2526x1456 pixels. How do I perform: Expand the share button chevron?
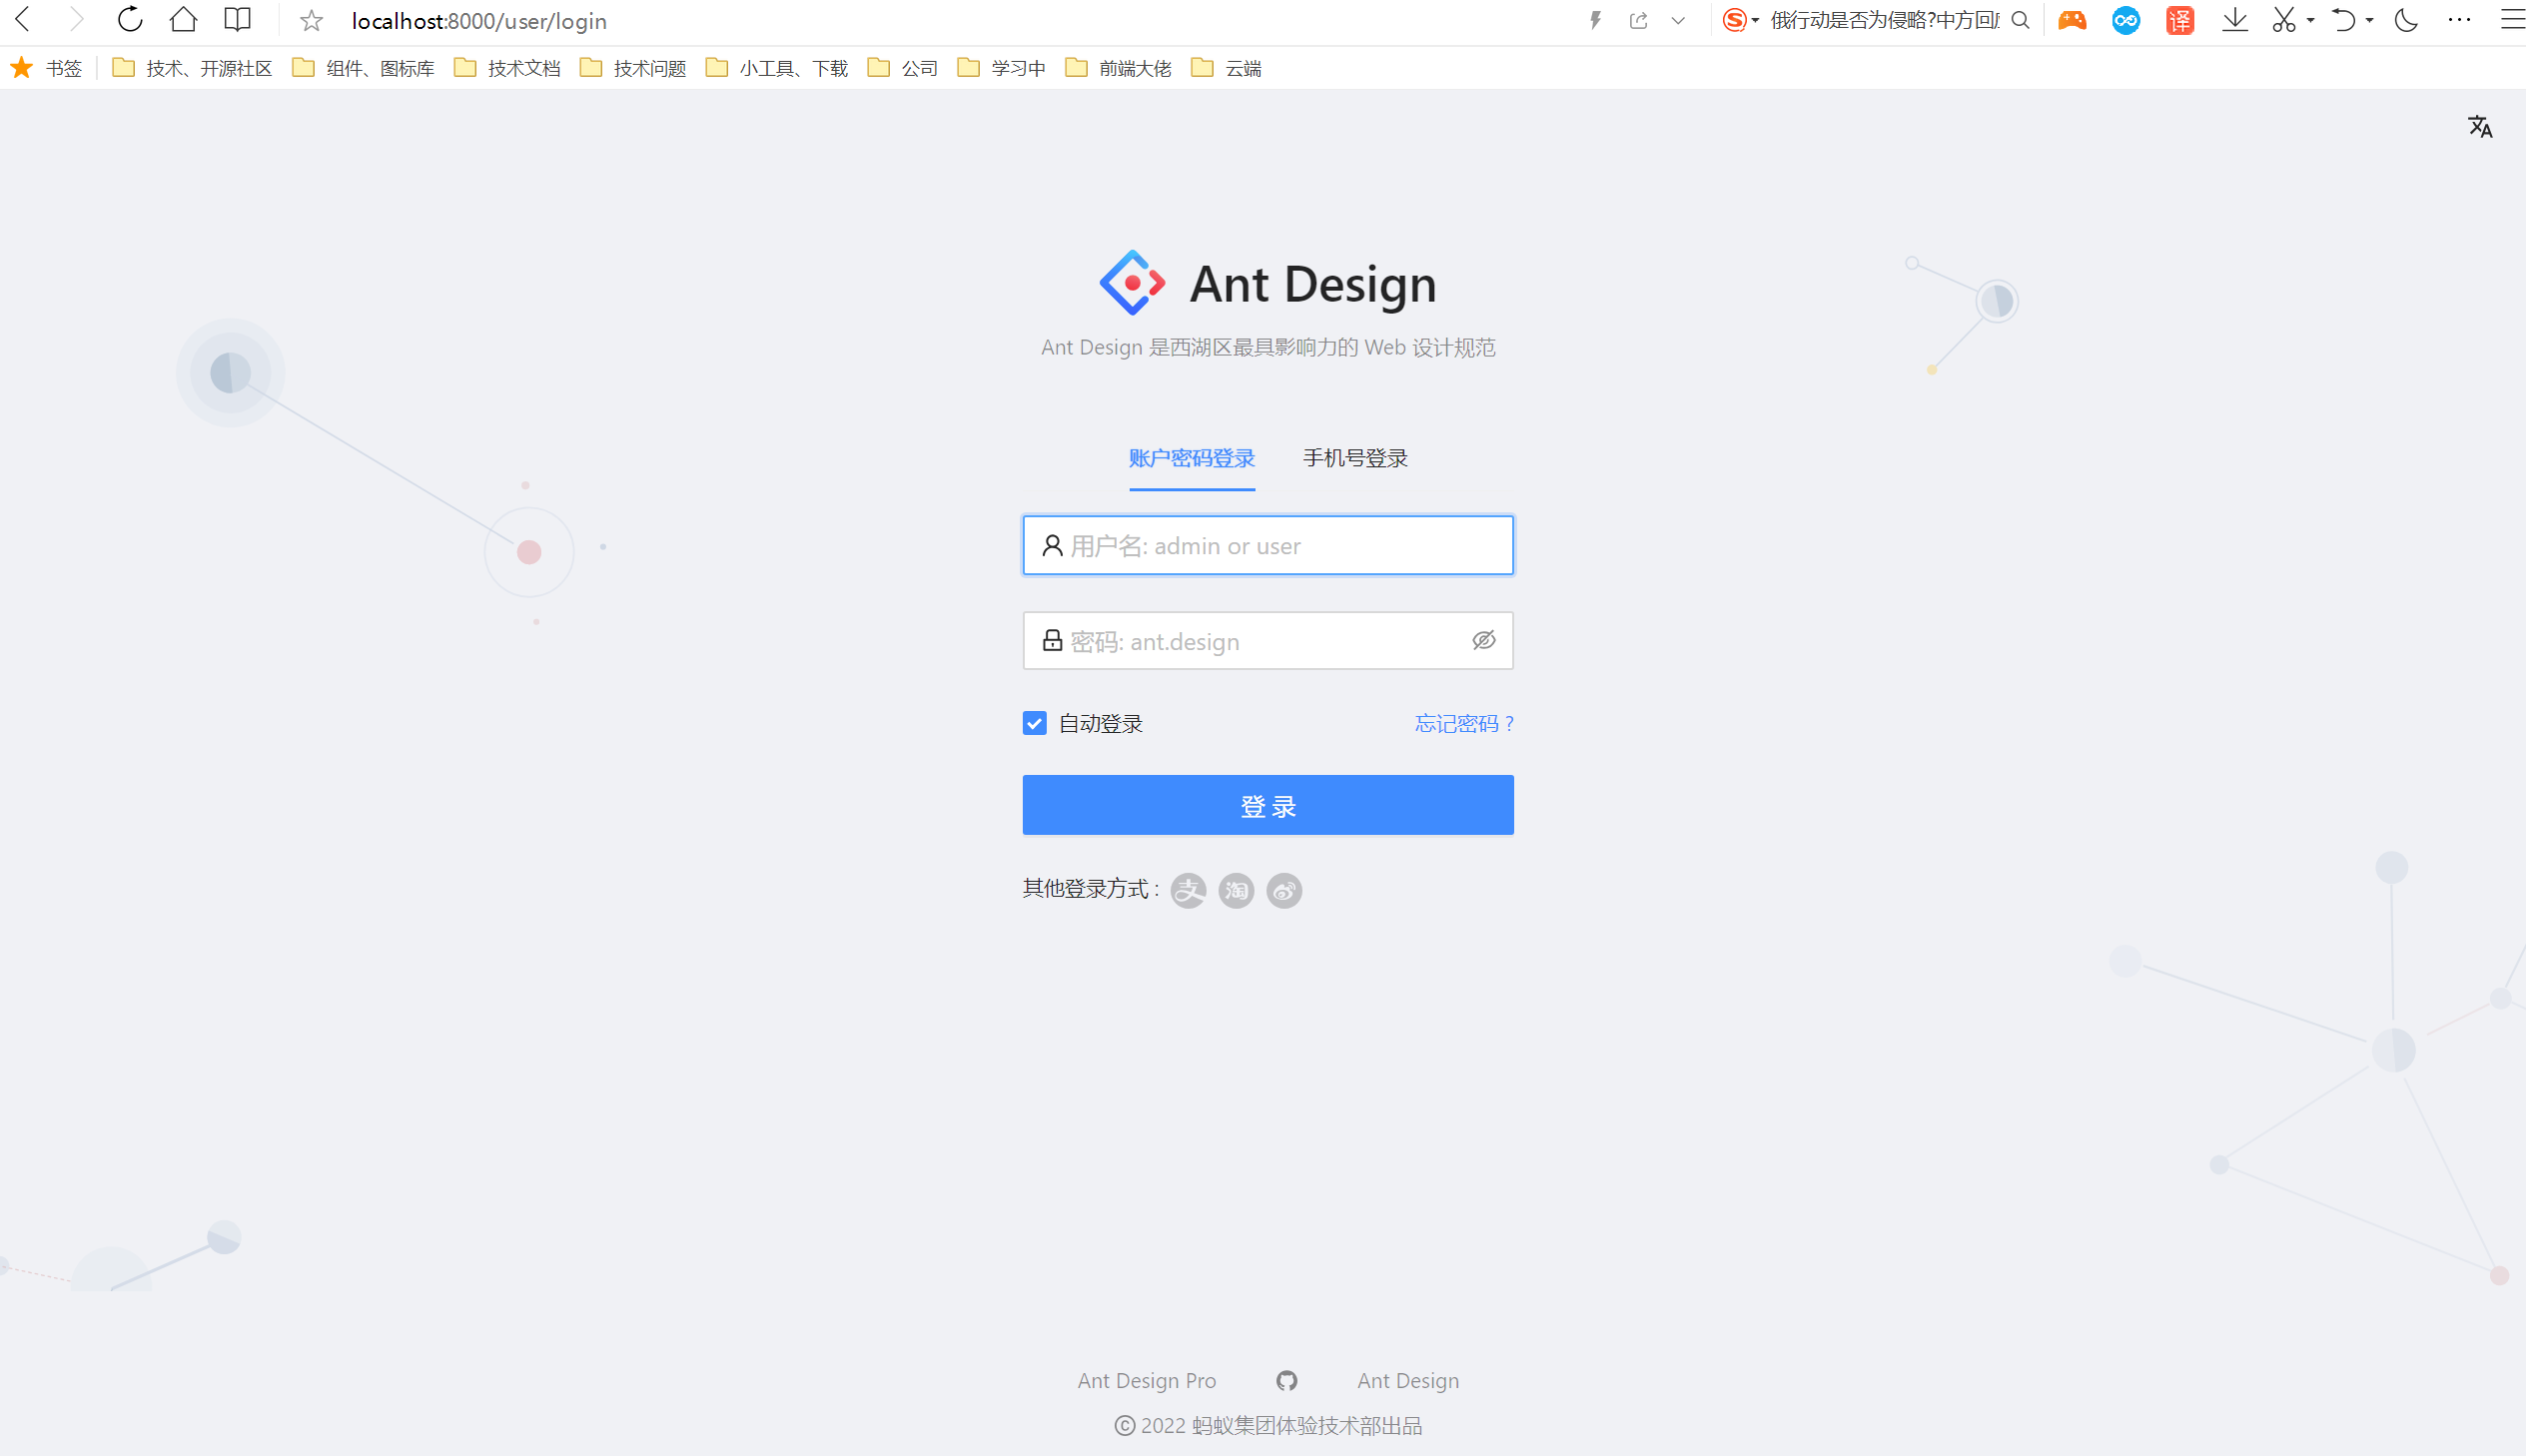pyautogui.click(x=1677, y=19)
